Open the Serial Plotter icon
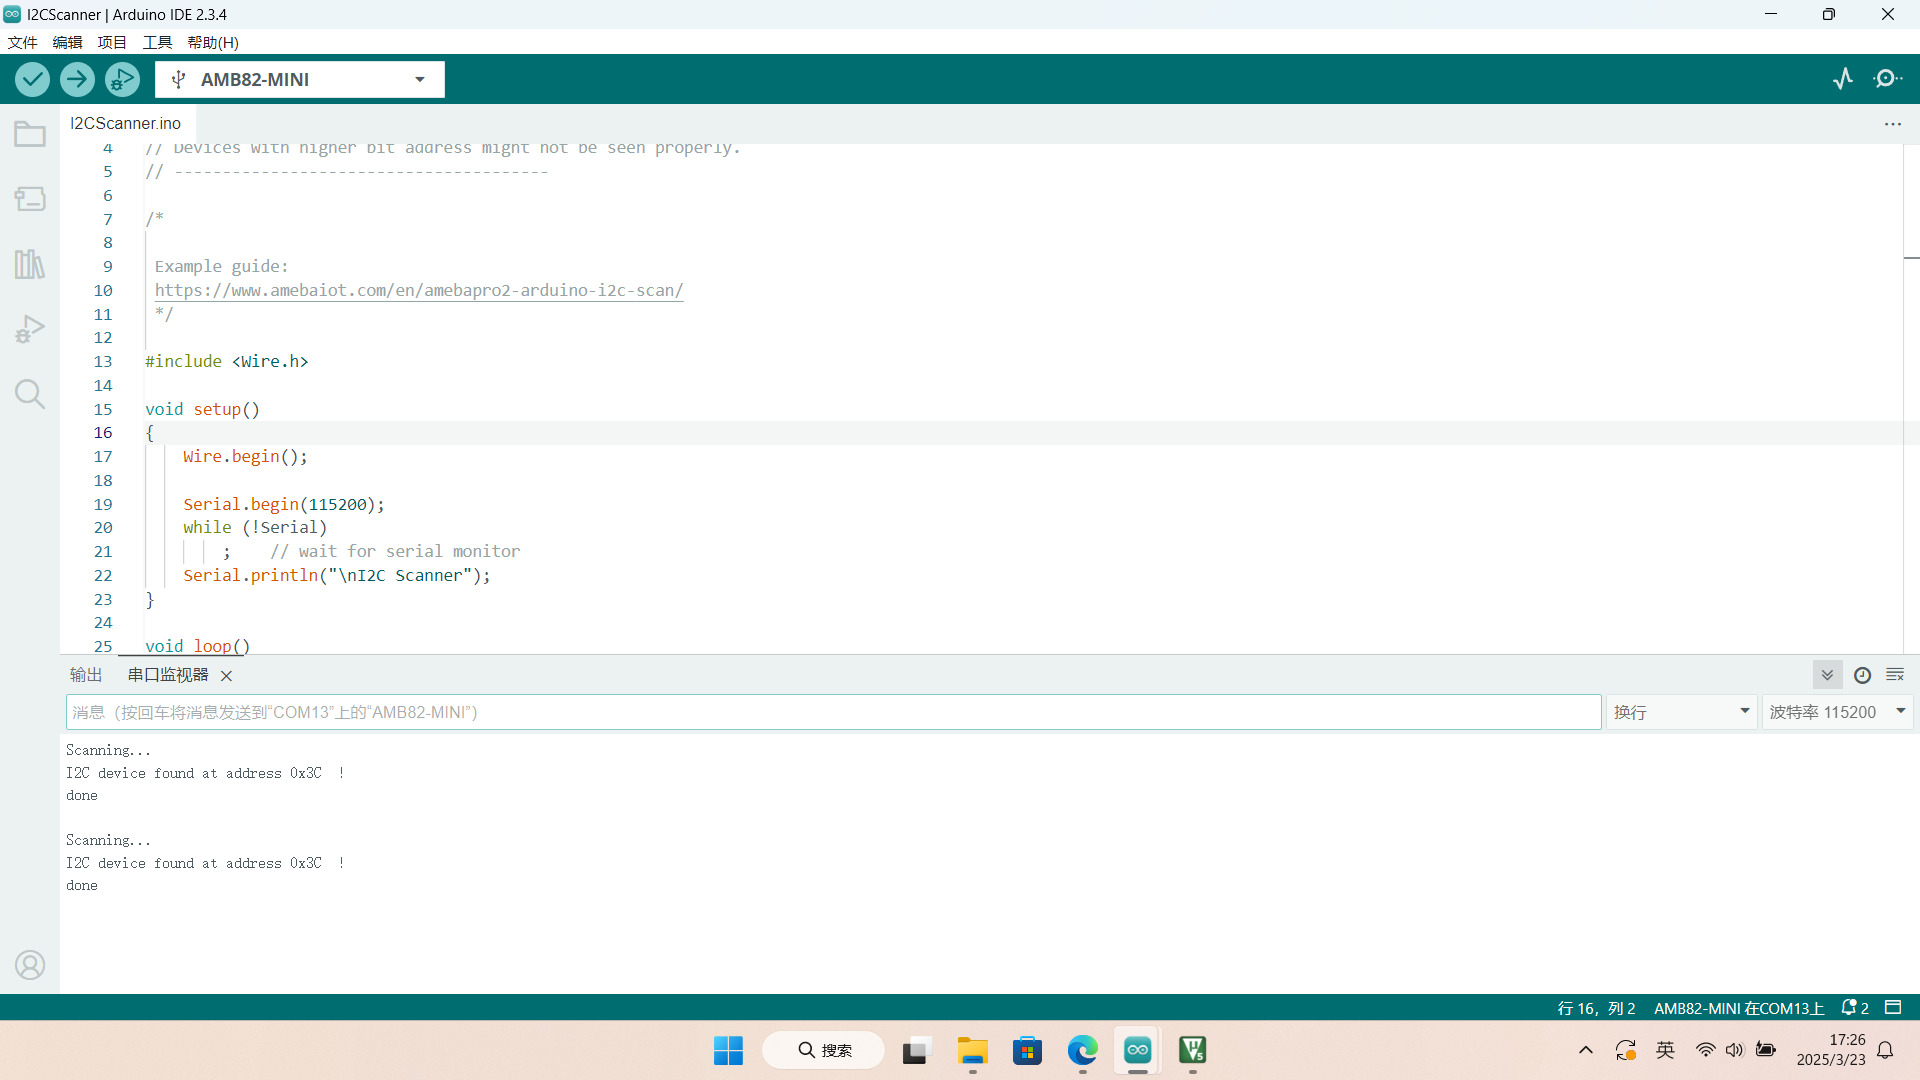 click(x=1843, y=79)
